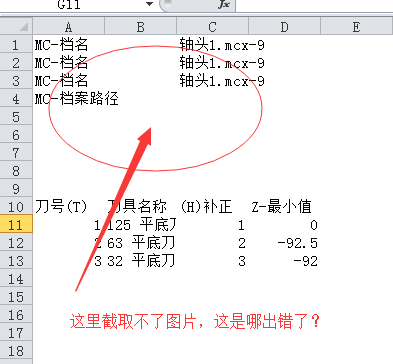
Task: Click the fx insert function icon
Action: (x=224, y=4)
